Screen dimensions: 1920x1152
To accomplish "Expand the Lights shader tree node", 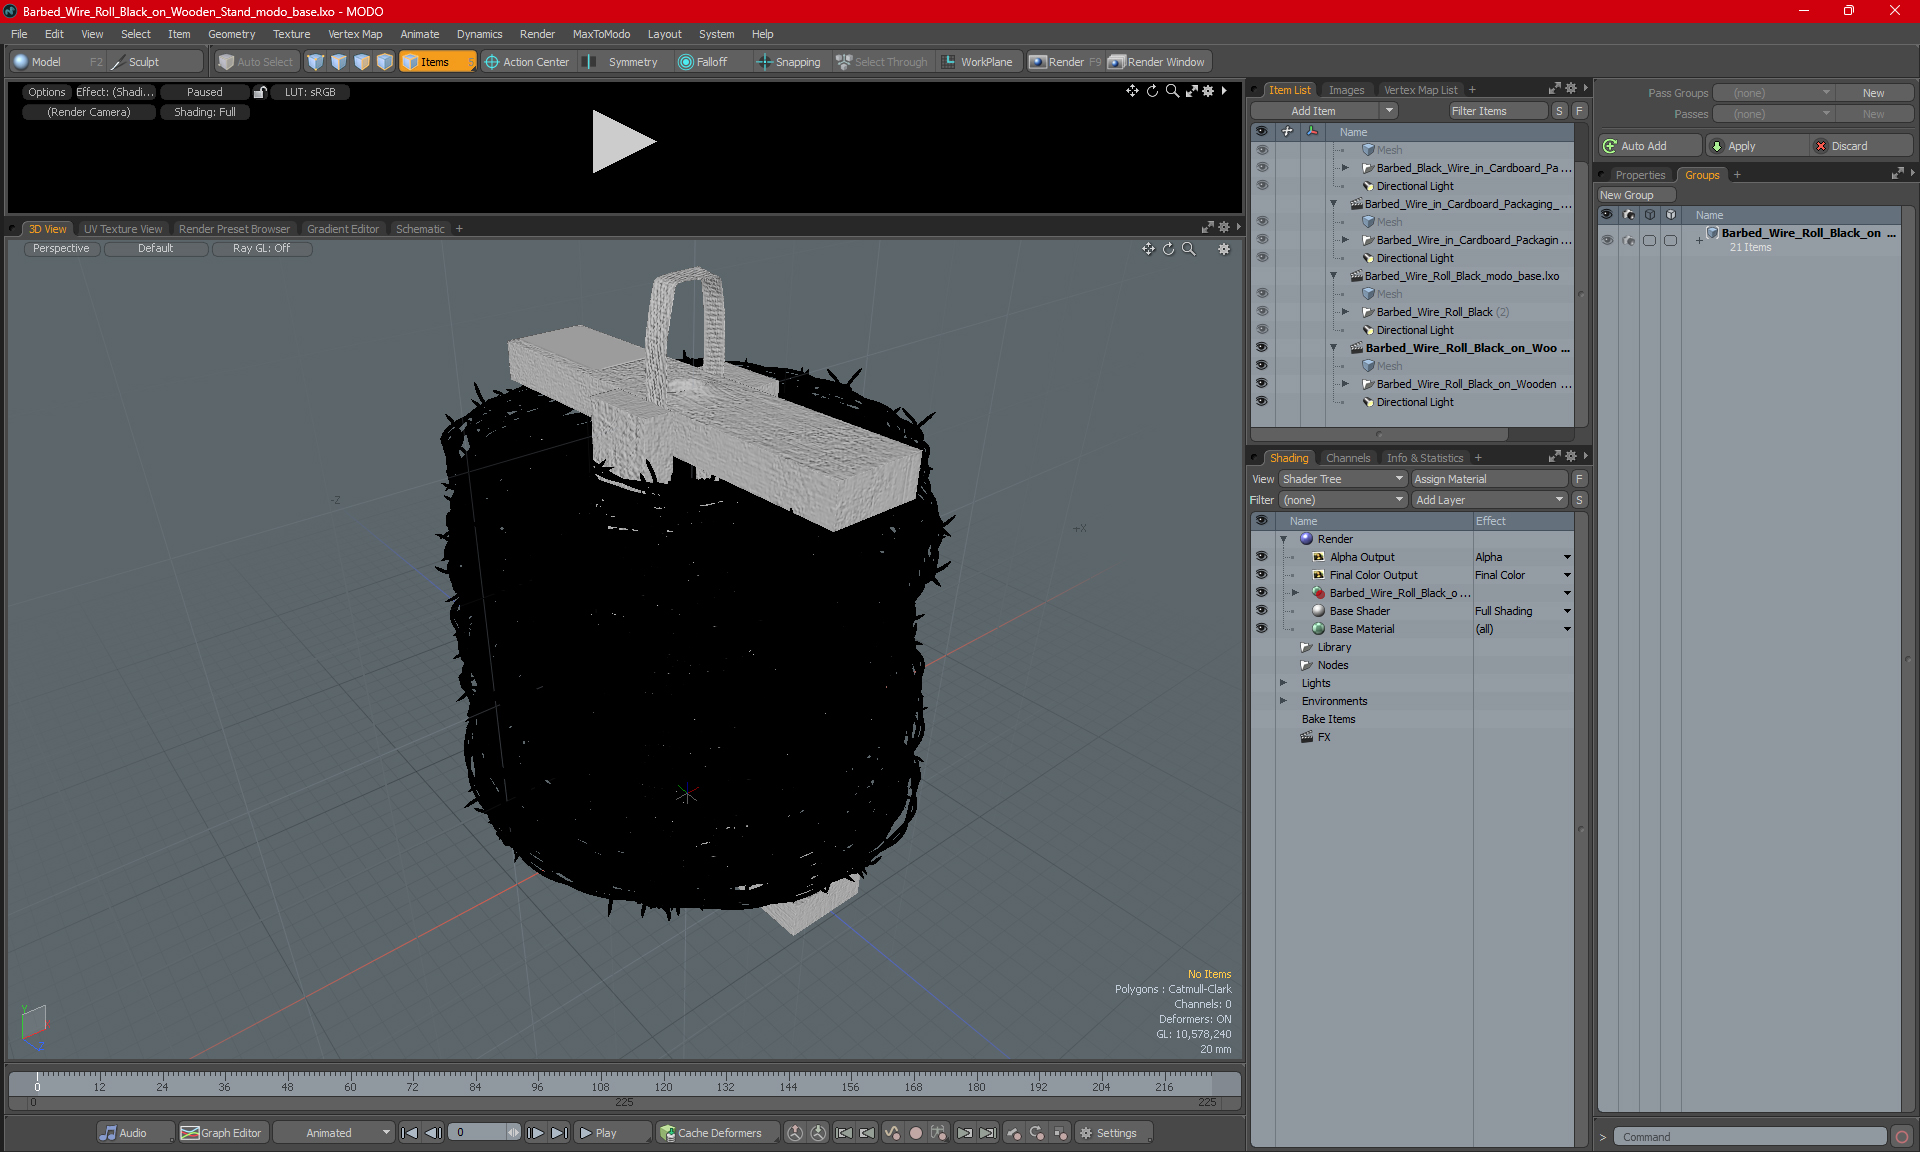I will point(1284,683).
